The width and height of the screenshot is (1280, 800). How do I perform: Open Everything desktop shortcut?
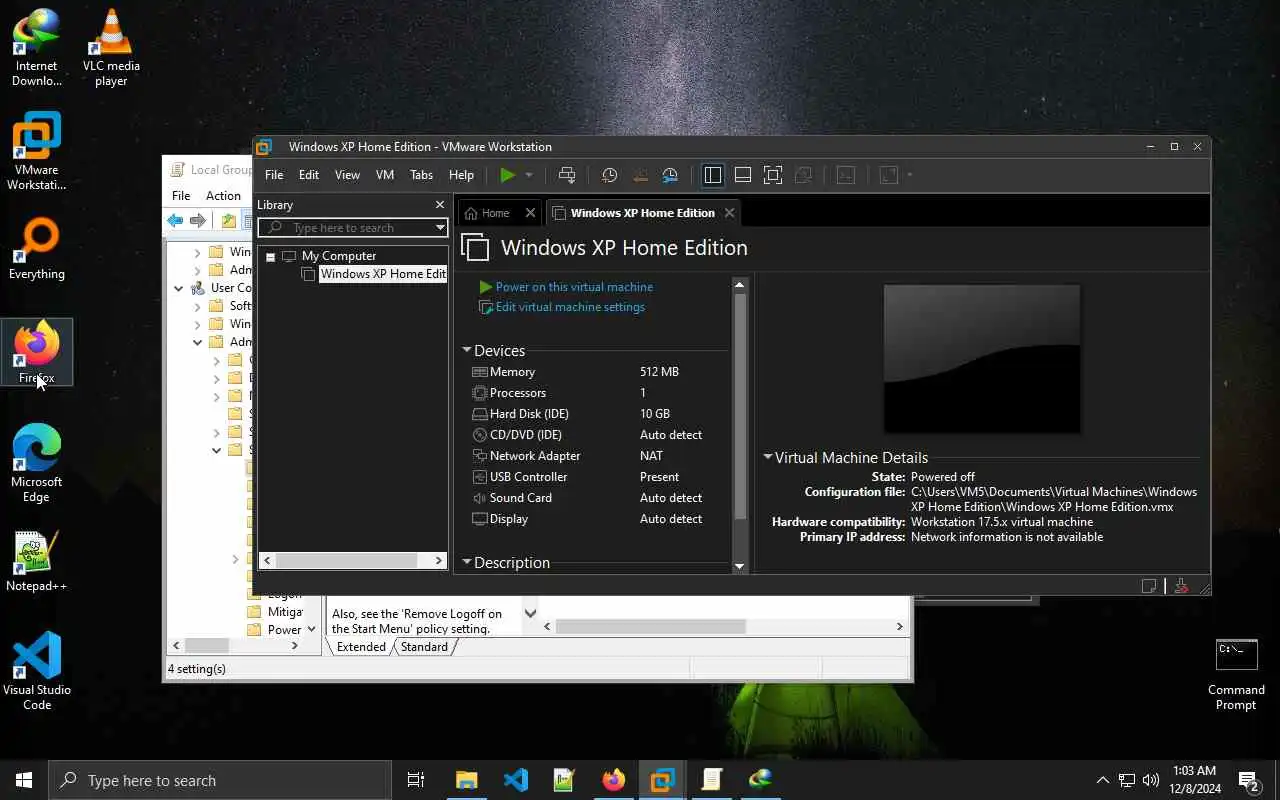coord(37,250)
